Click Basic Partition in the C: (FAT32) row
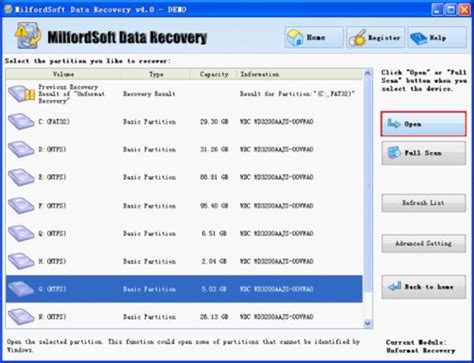The image size is (474, 363). tap(149, 122)
